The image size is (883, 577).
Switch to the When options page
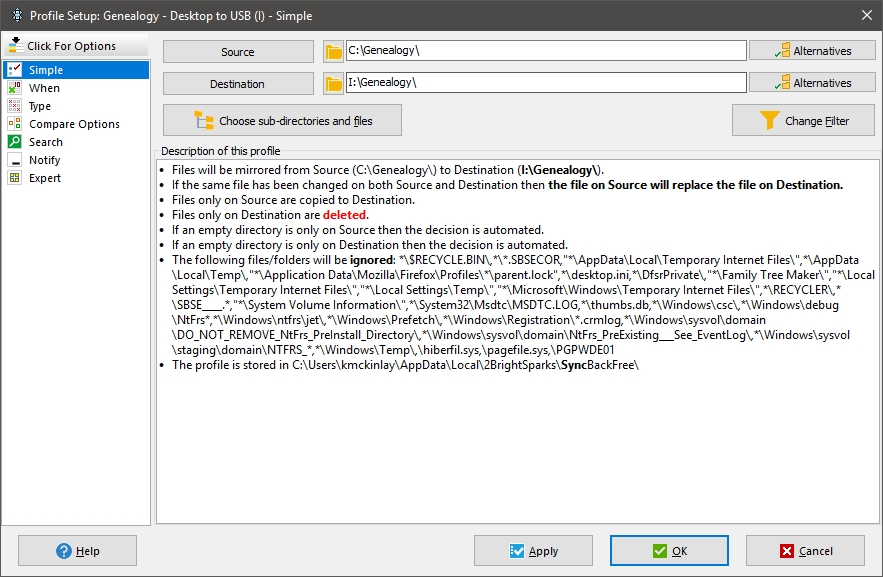coord(44,88)
